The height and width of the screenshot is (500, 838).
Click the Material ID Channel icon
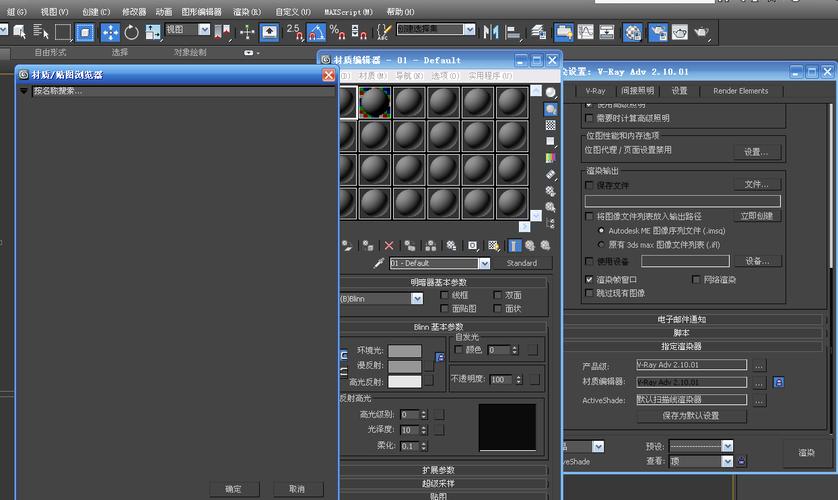[472, 246]
